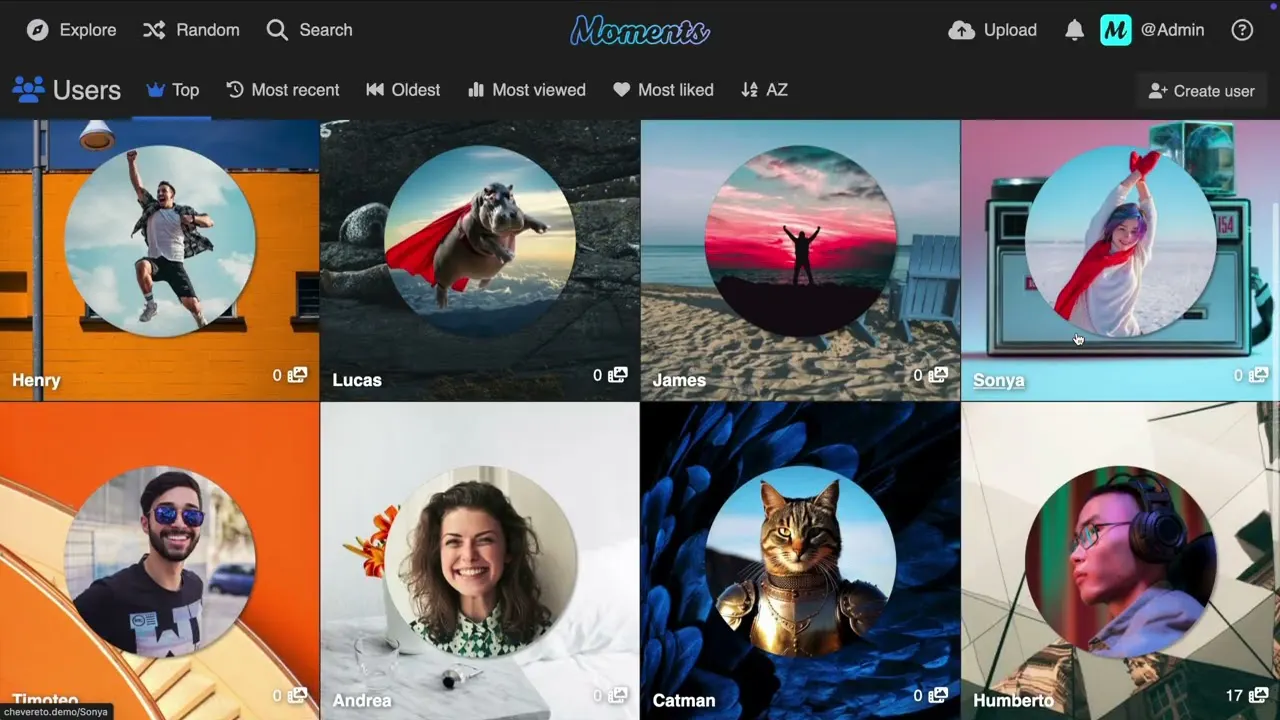Click the Andrea username link
This screenshot has width=1280, height=720.
click(362, 700)
